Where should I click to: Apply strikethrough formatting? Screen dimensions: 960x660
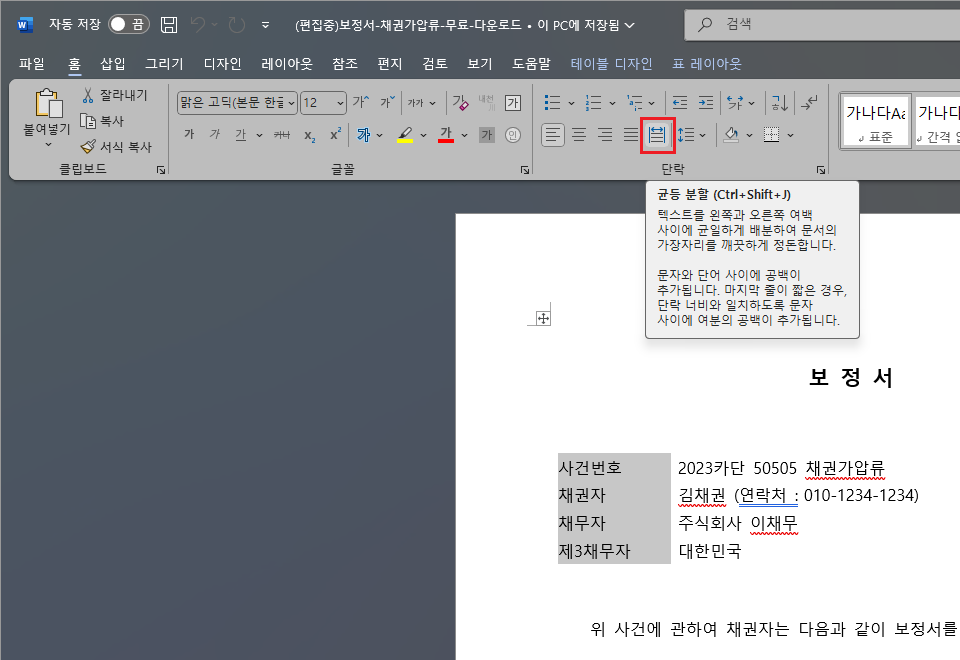pyautogui.click(x=281, y=133)
